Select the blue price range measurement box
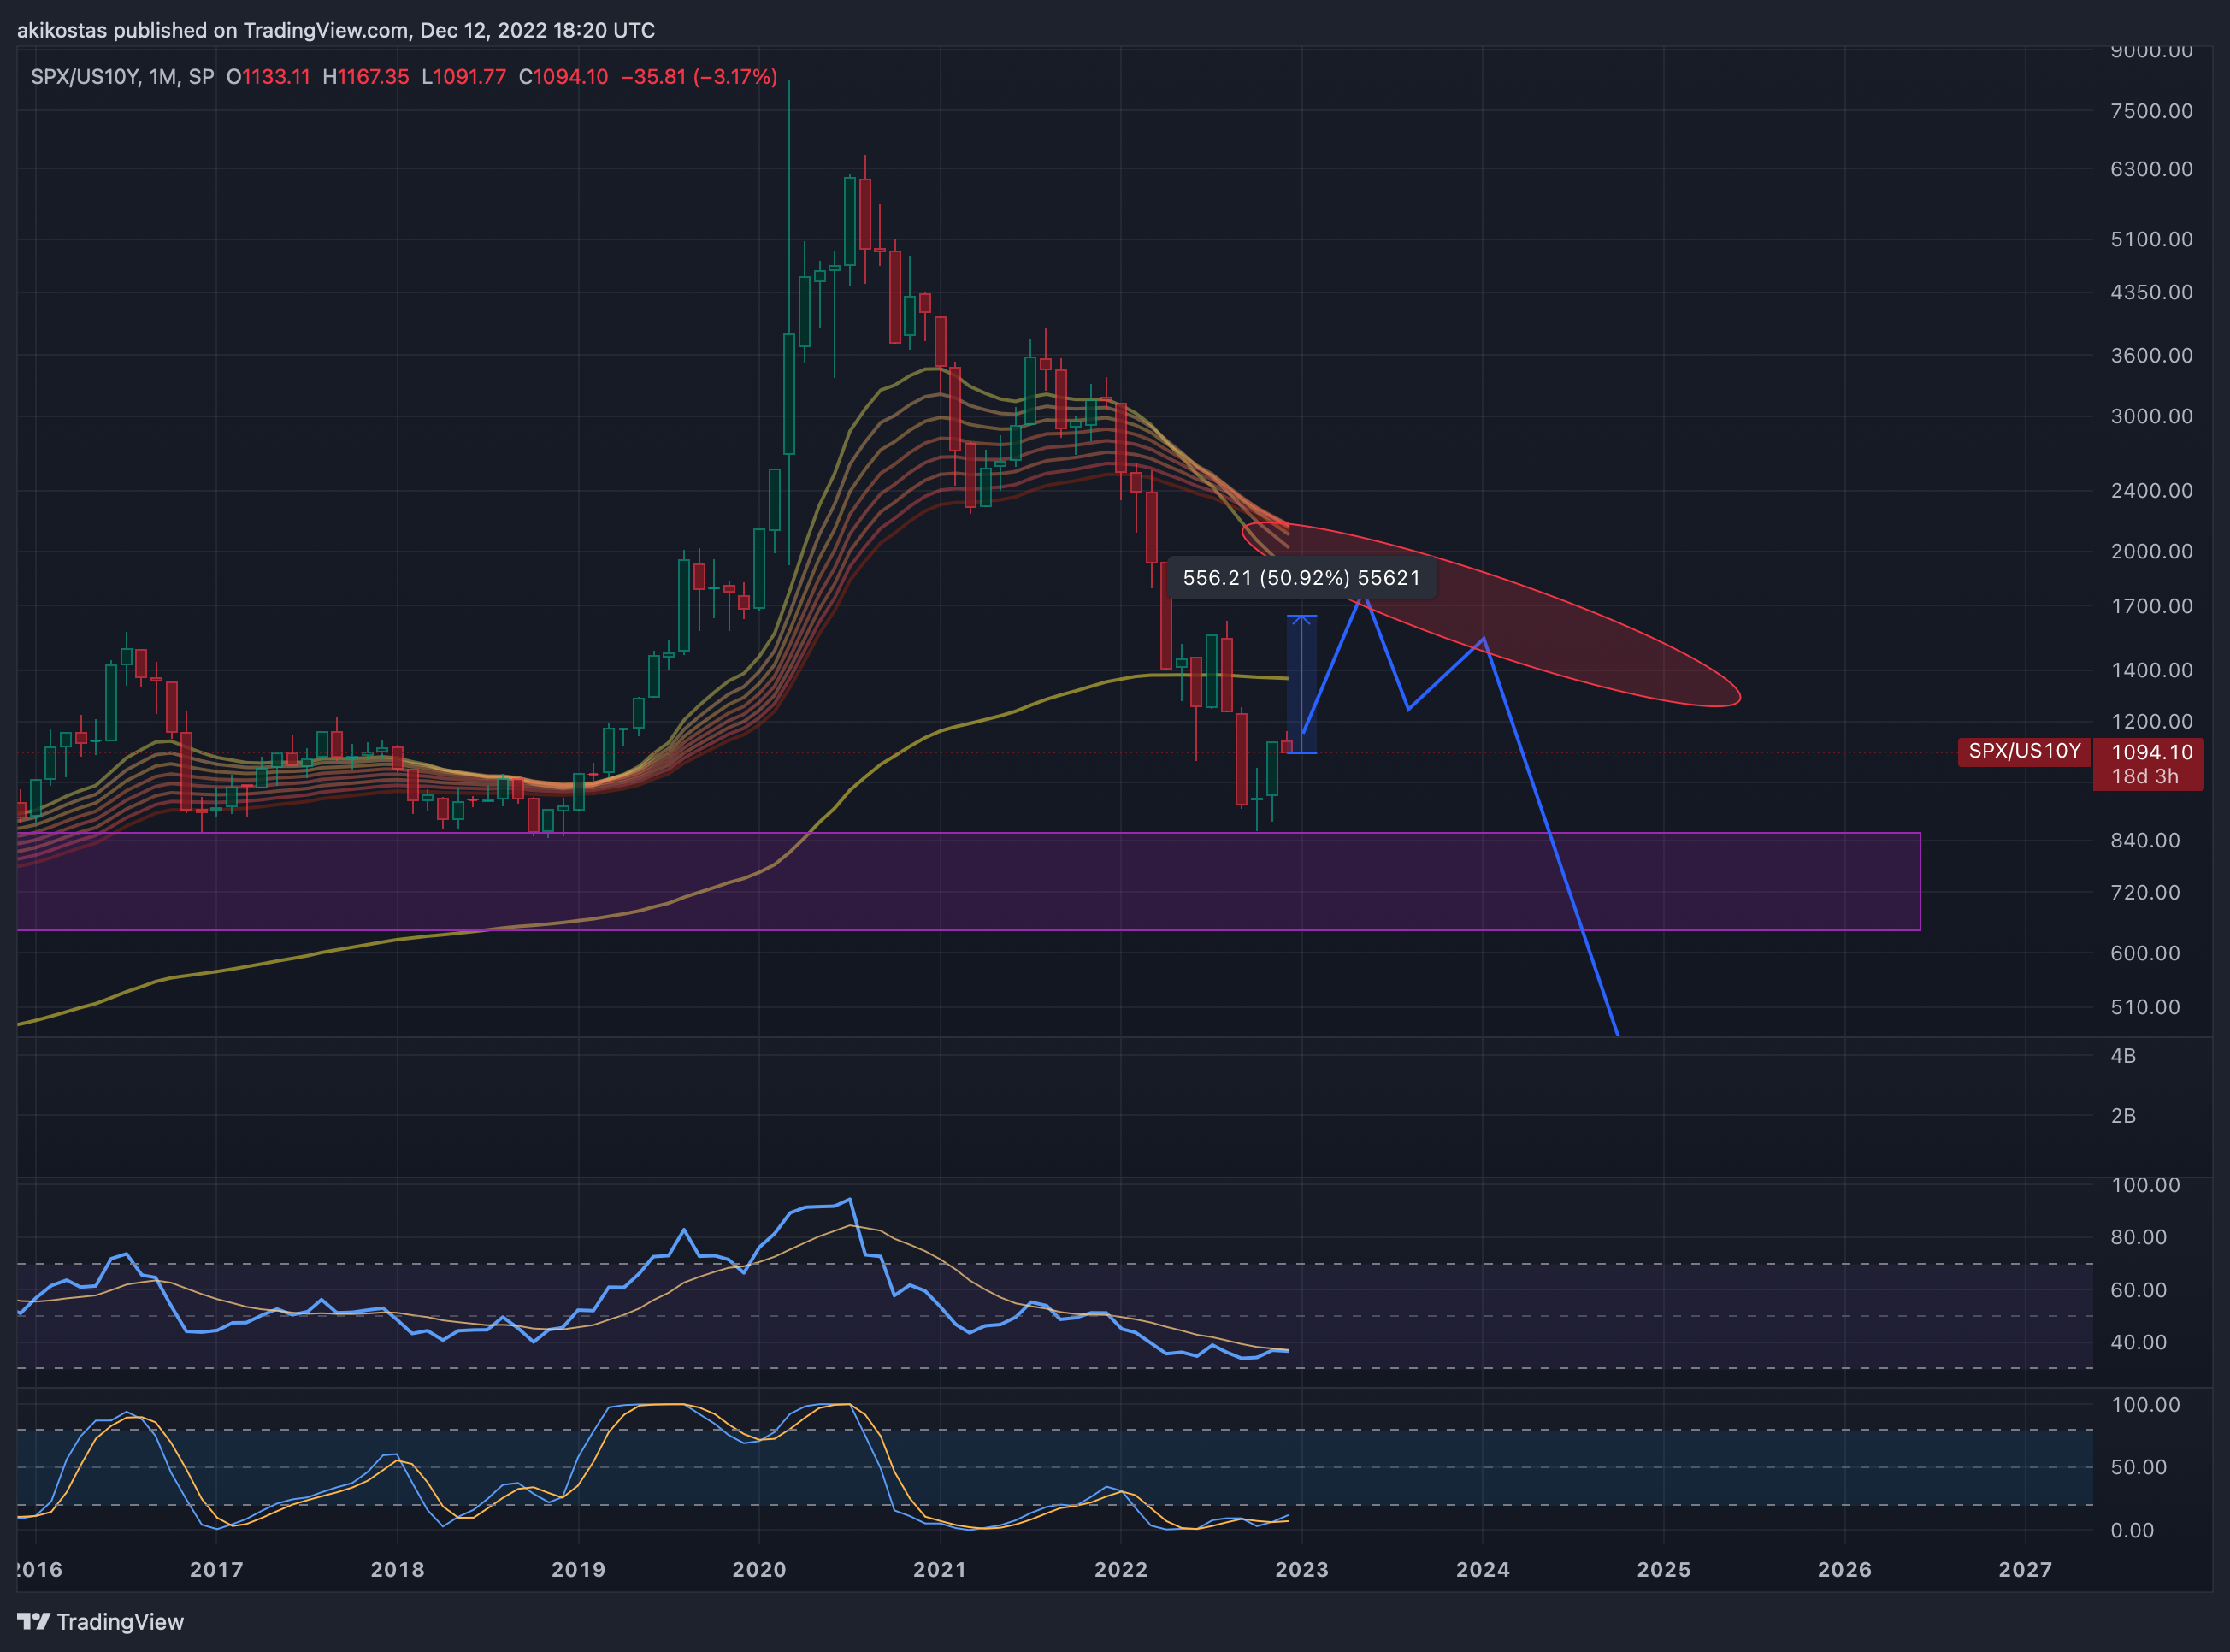This screenshot has width=2230, height=1652. [x=1301, y=684]
